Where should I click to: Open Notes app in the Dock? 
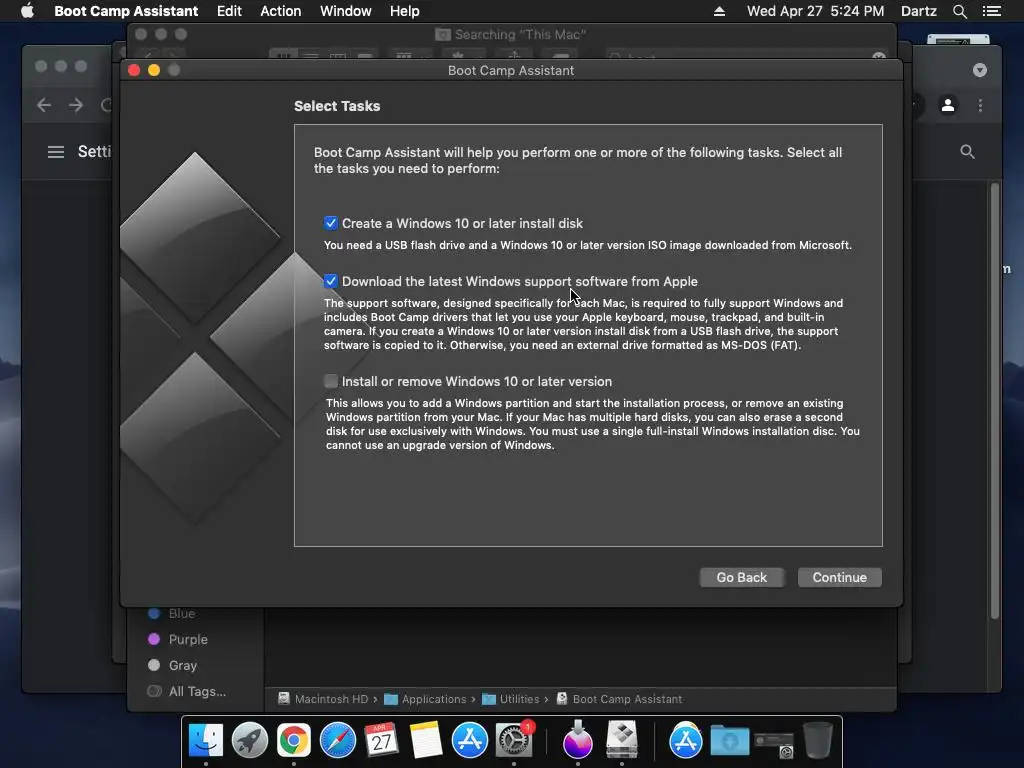click(426, 741)
